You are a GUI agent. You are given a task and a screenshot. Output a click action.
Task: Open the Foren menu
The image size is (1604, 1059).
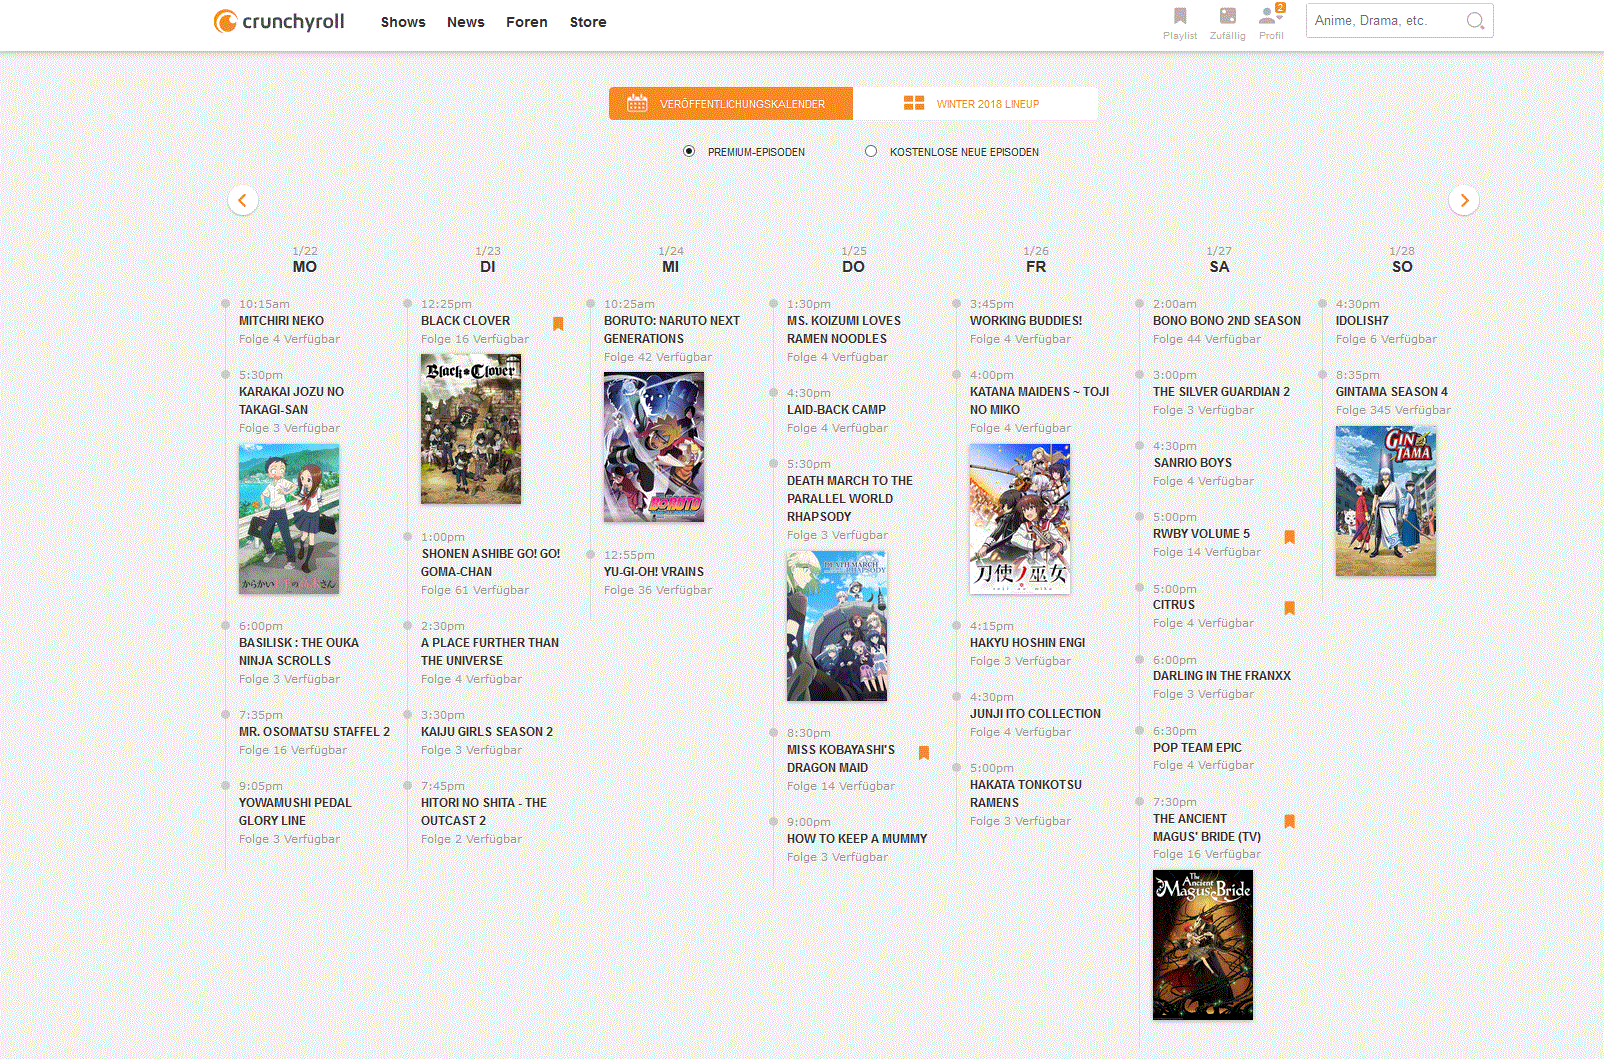(527, 22)
